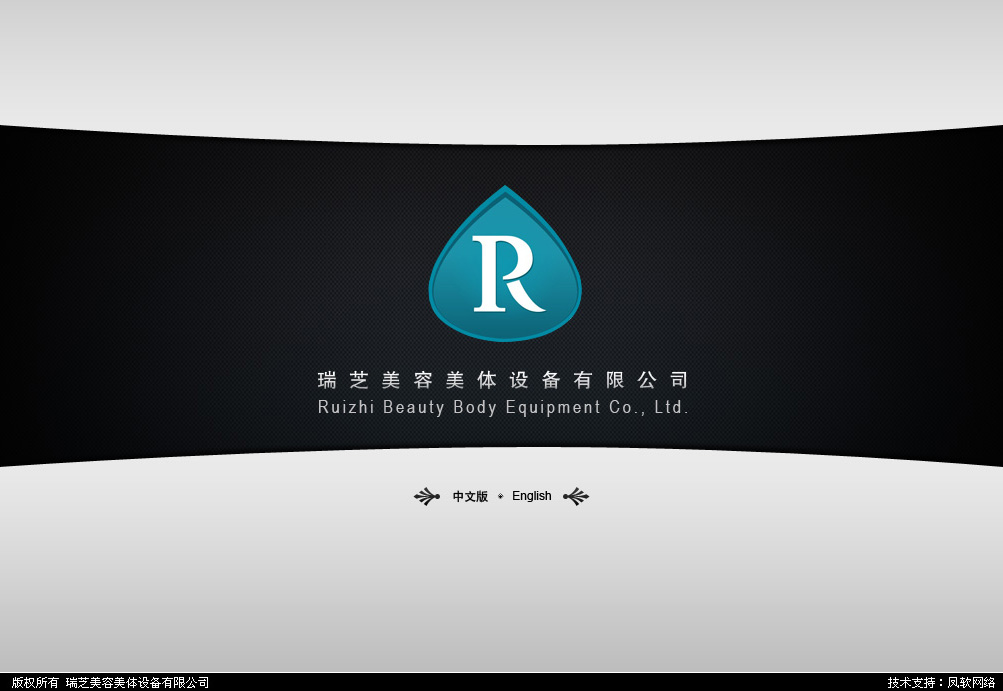Click the 瑞芝 characters in the banner heading
This screenshot has width=1003, height=691.
point(344,380)
